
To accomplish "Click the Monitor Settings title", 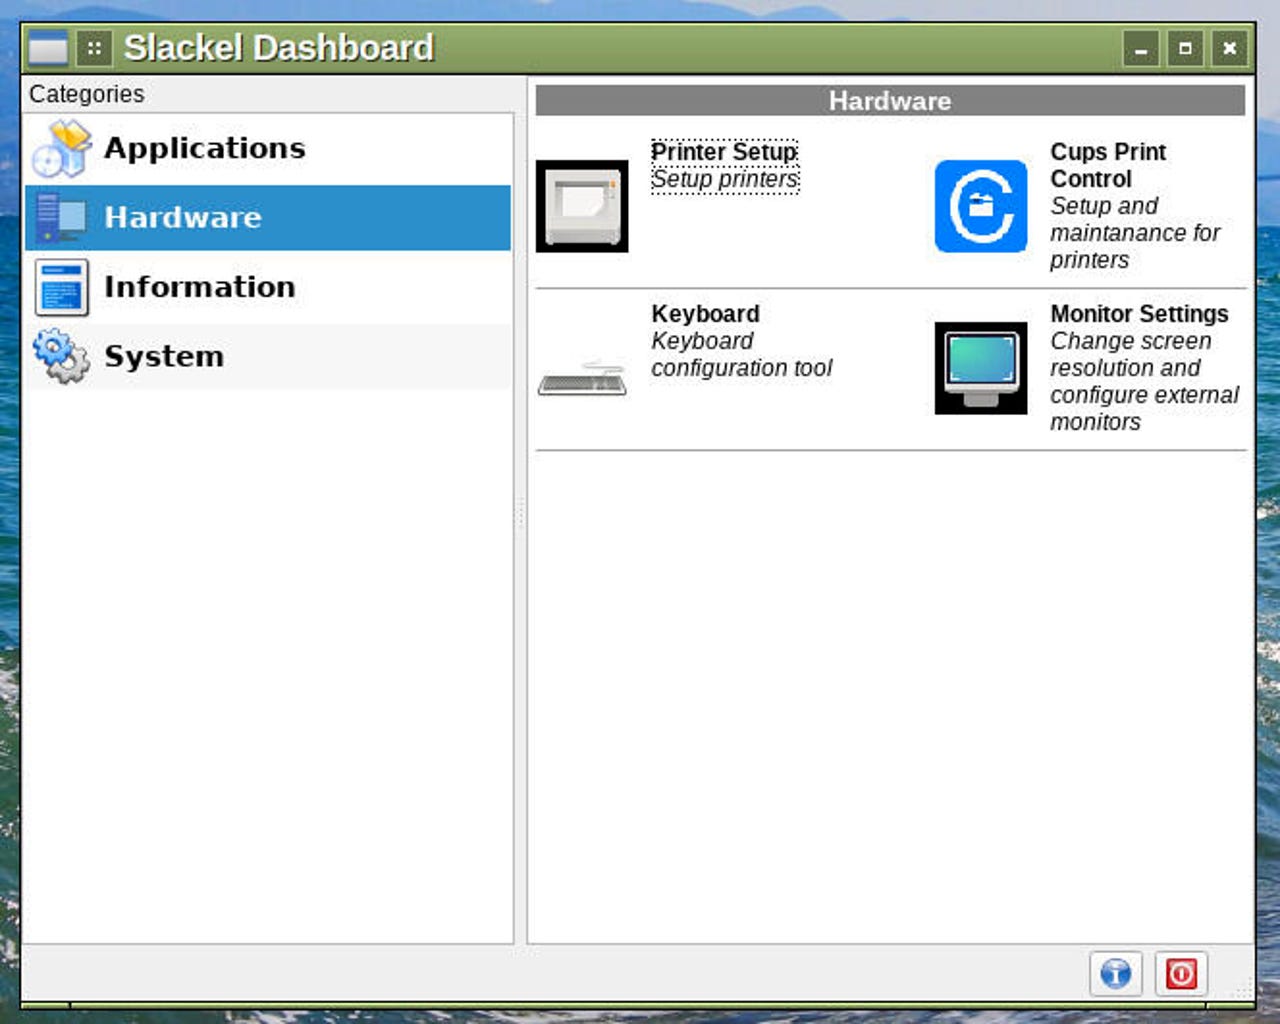I will (x=1139, y=314).
